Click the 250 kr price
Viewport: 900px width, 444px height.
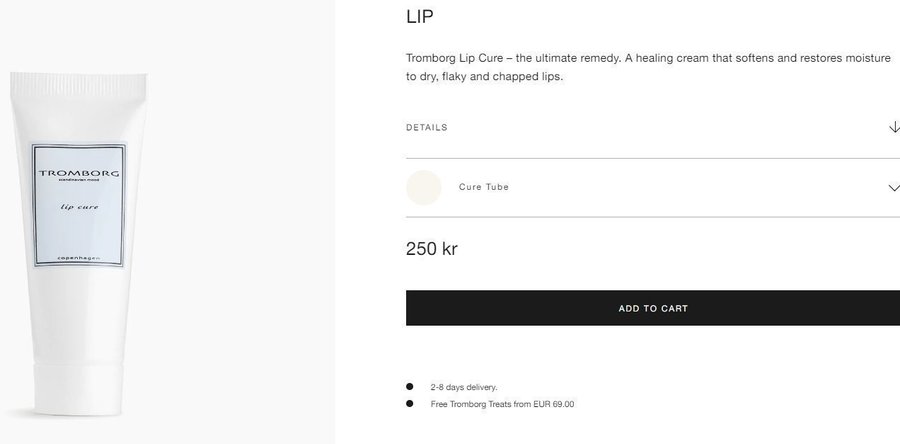(x=432, y=249)
